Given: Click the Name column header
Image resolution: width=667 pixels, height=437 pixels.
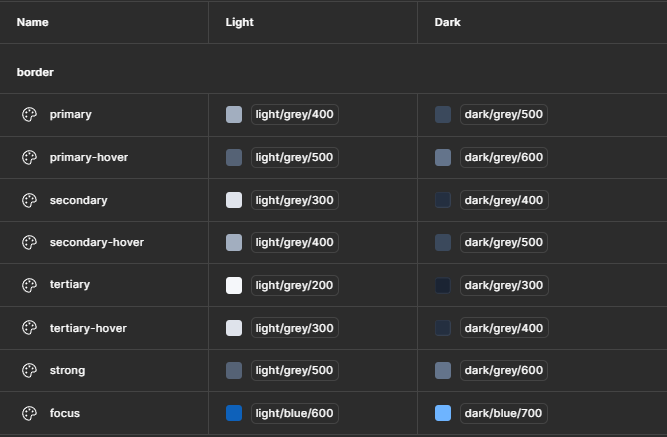Looking at the screenshot, I should click(33, 22).
